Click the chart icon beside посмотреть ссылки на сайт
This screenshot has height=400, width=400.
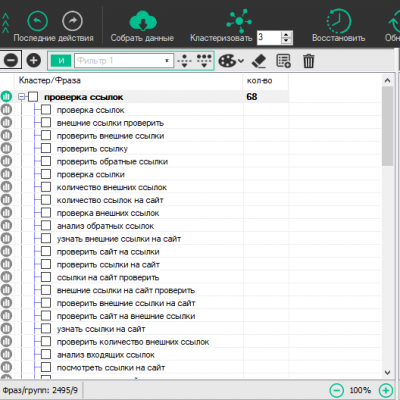pyautogui.click(x=6, y=367)
